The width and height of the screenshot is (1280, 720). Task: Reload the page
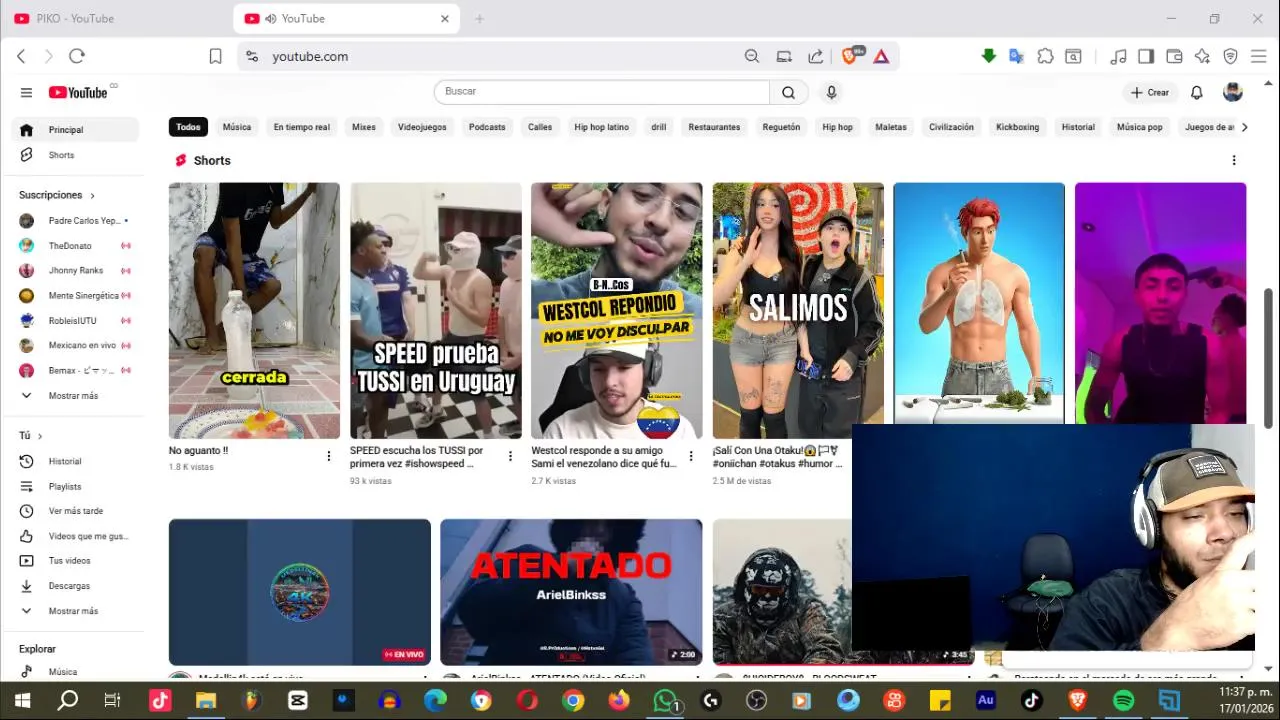point(77,56)
